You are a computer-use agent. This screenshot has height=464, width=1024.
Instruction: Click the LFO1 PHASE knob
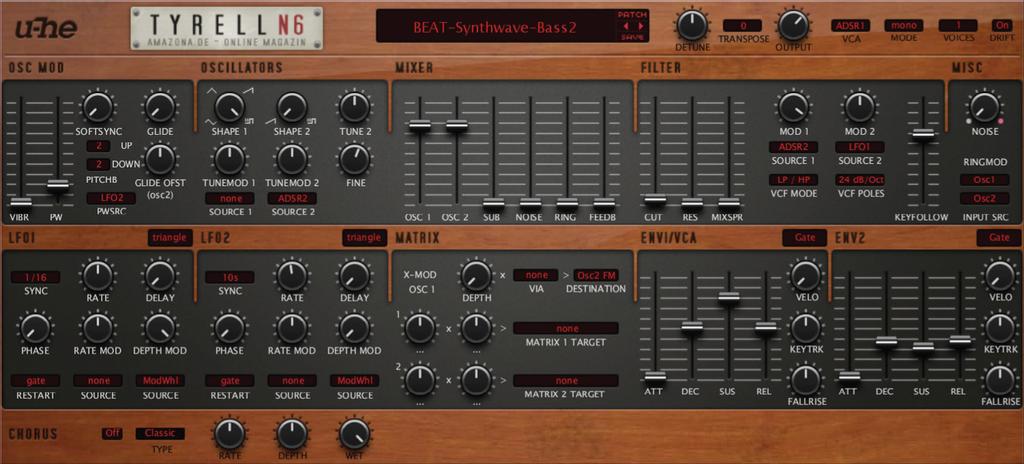click(x=35, y=328)
